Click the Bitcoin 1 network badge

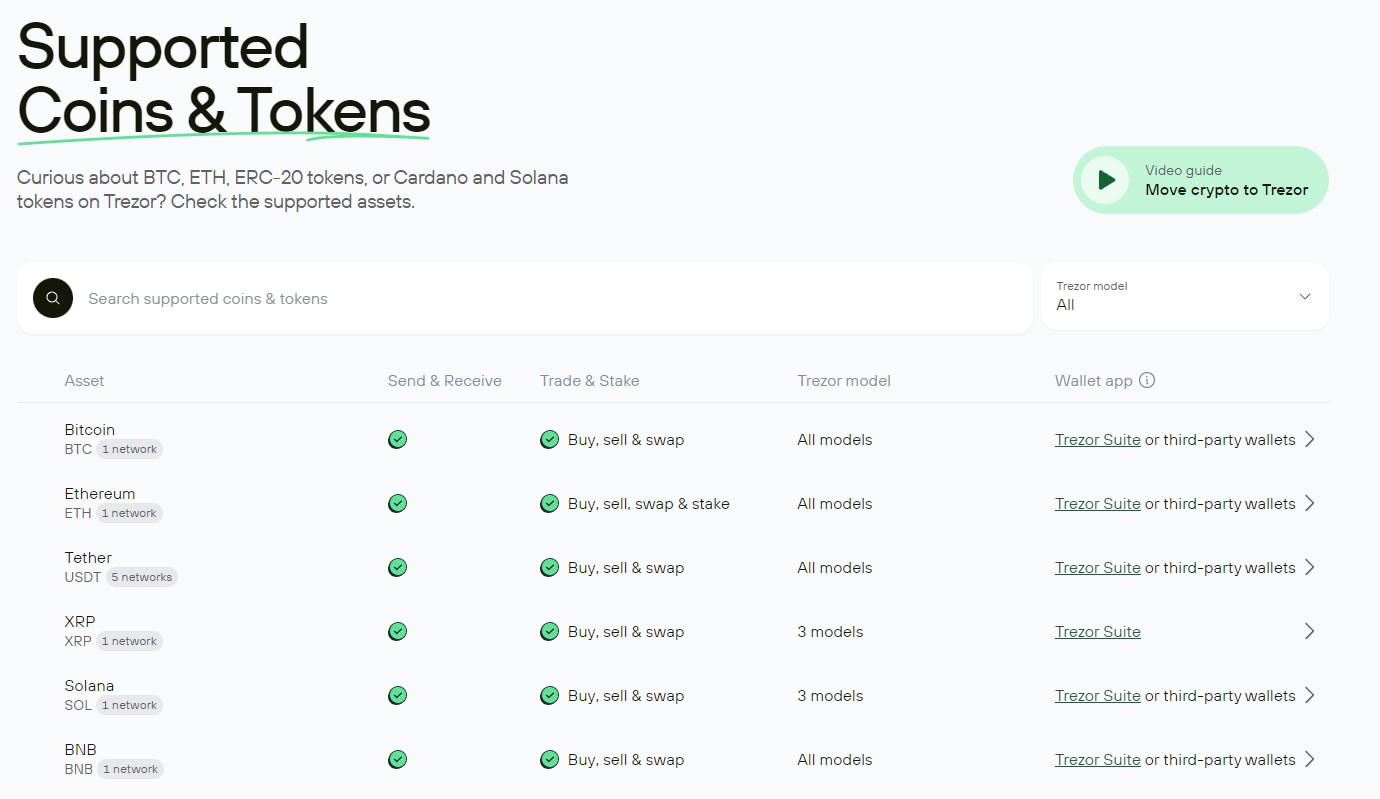[x=129, y=449]
